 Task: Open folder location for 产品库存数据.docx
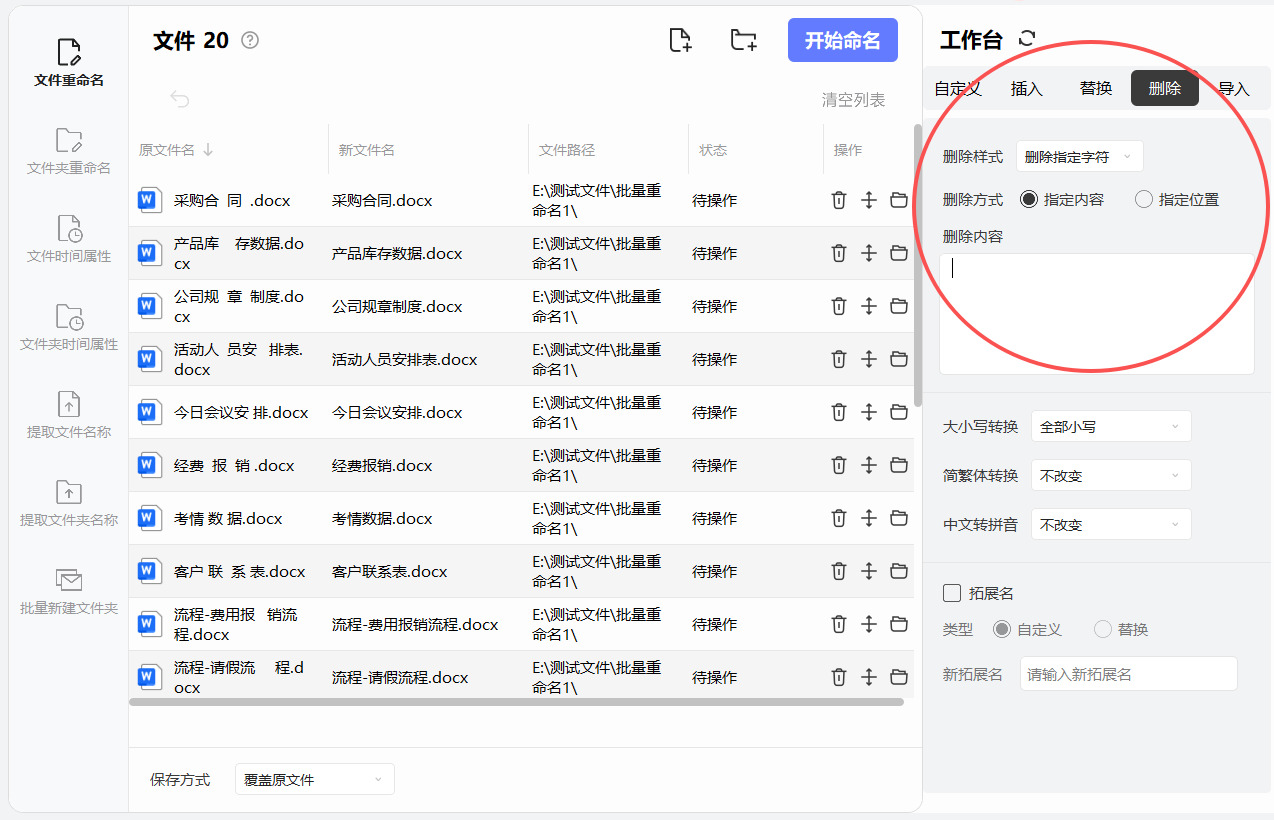[x=899, y=253]
